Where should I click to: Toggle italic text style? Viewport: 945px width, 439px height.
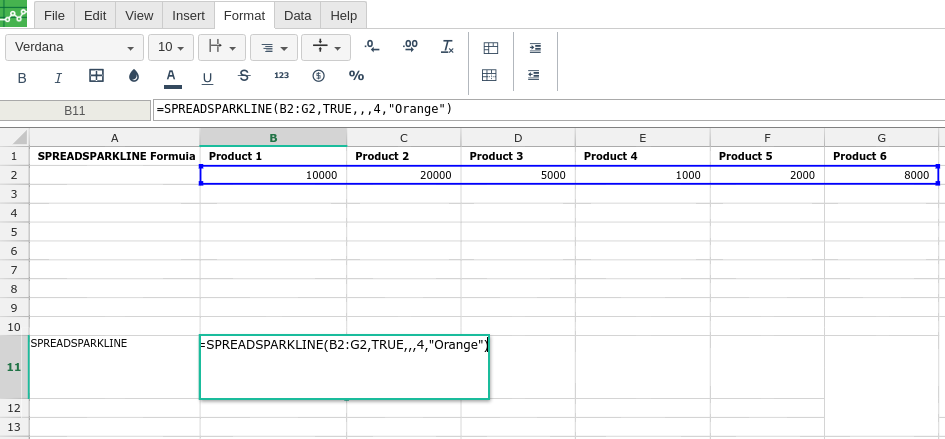pos(58,78)
